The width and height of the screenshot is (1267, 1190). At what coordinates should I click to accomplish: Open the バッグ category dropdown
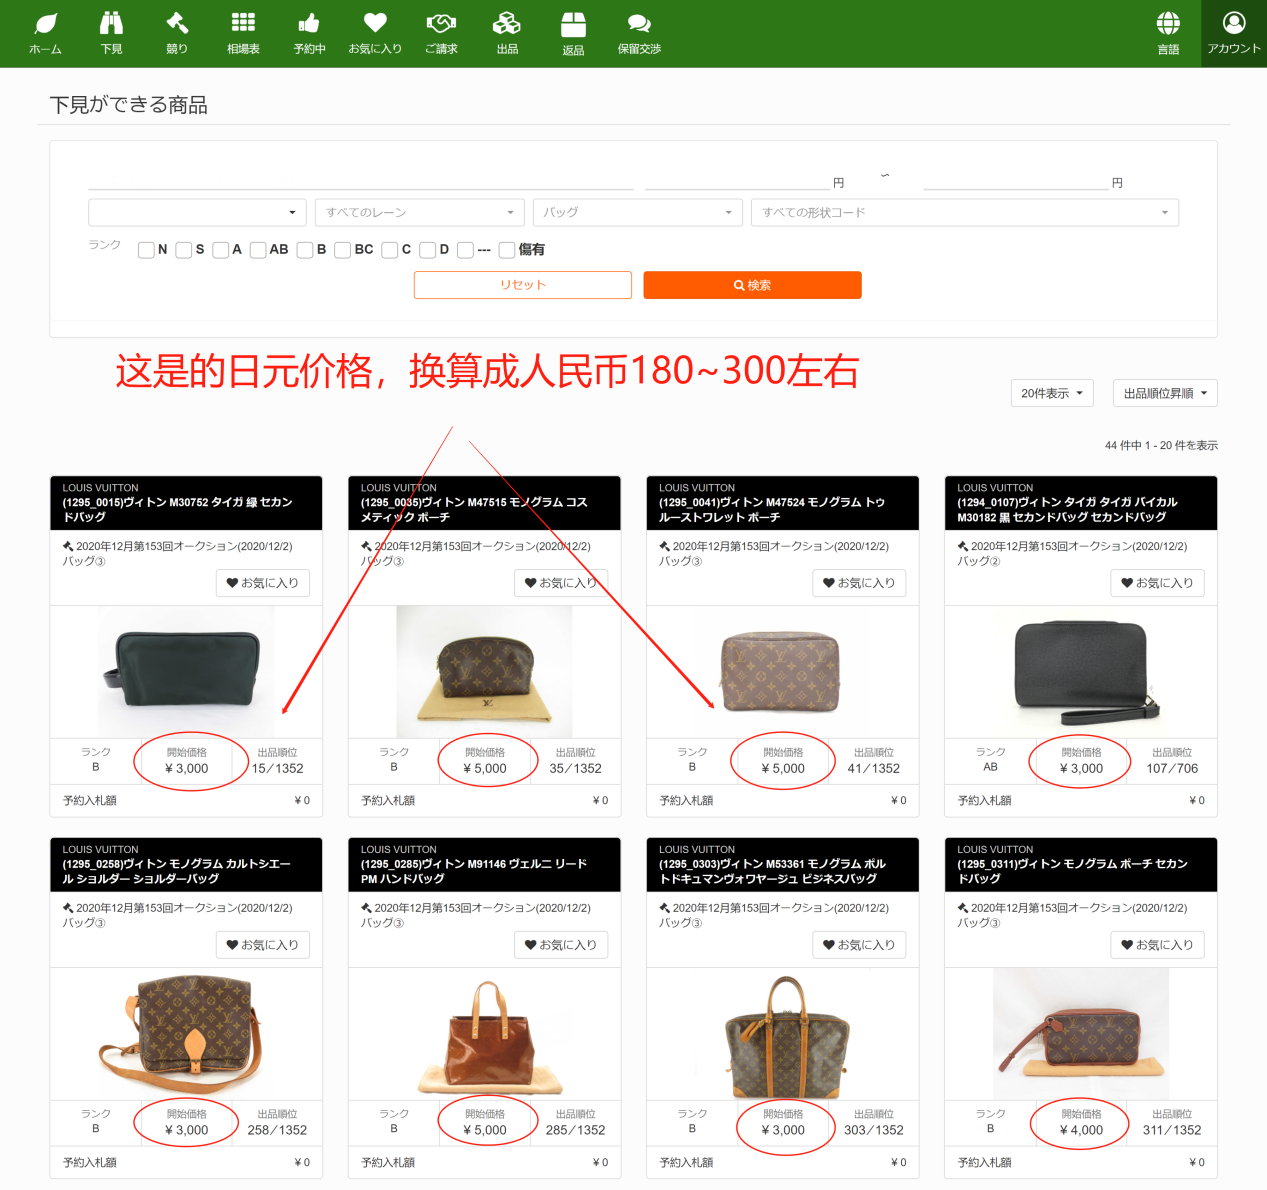pyautogui.click(x=637, y=212)
